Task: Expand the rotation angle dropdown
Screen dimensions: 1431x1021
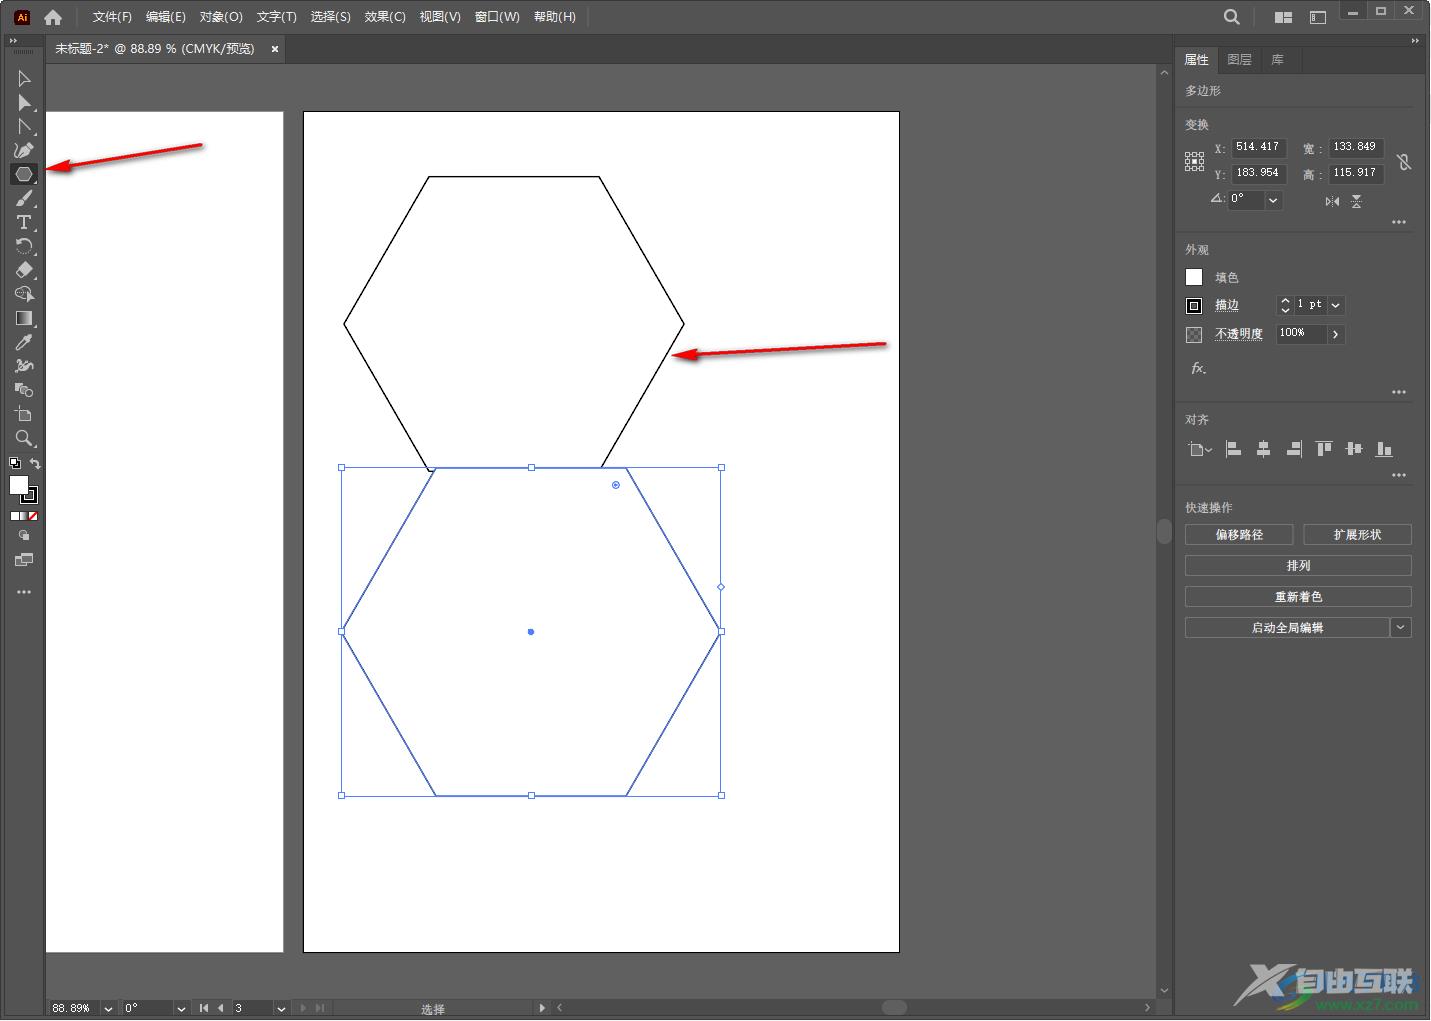Action: tap(1273, 200)
